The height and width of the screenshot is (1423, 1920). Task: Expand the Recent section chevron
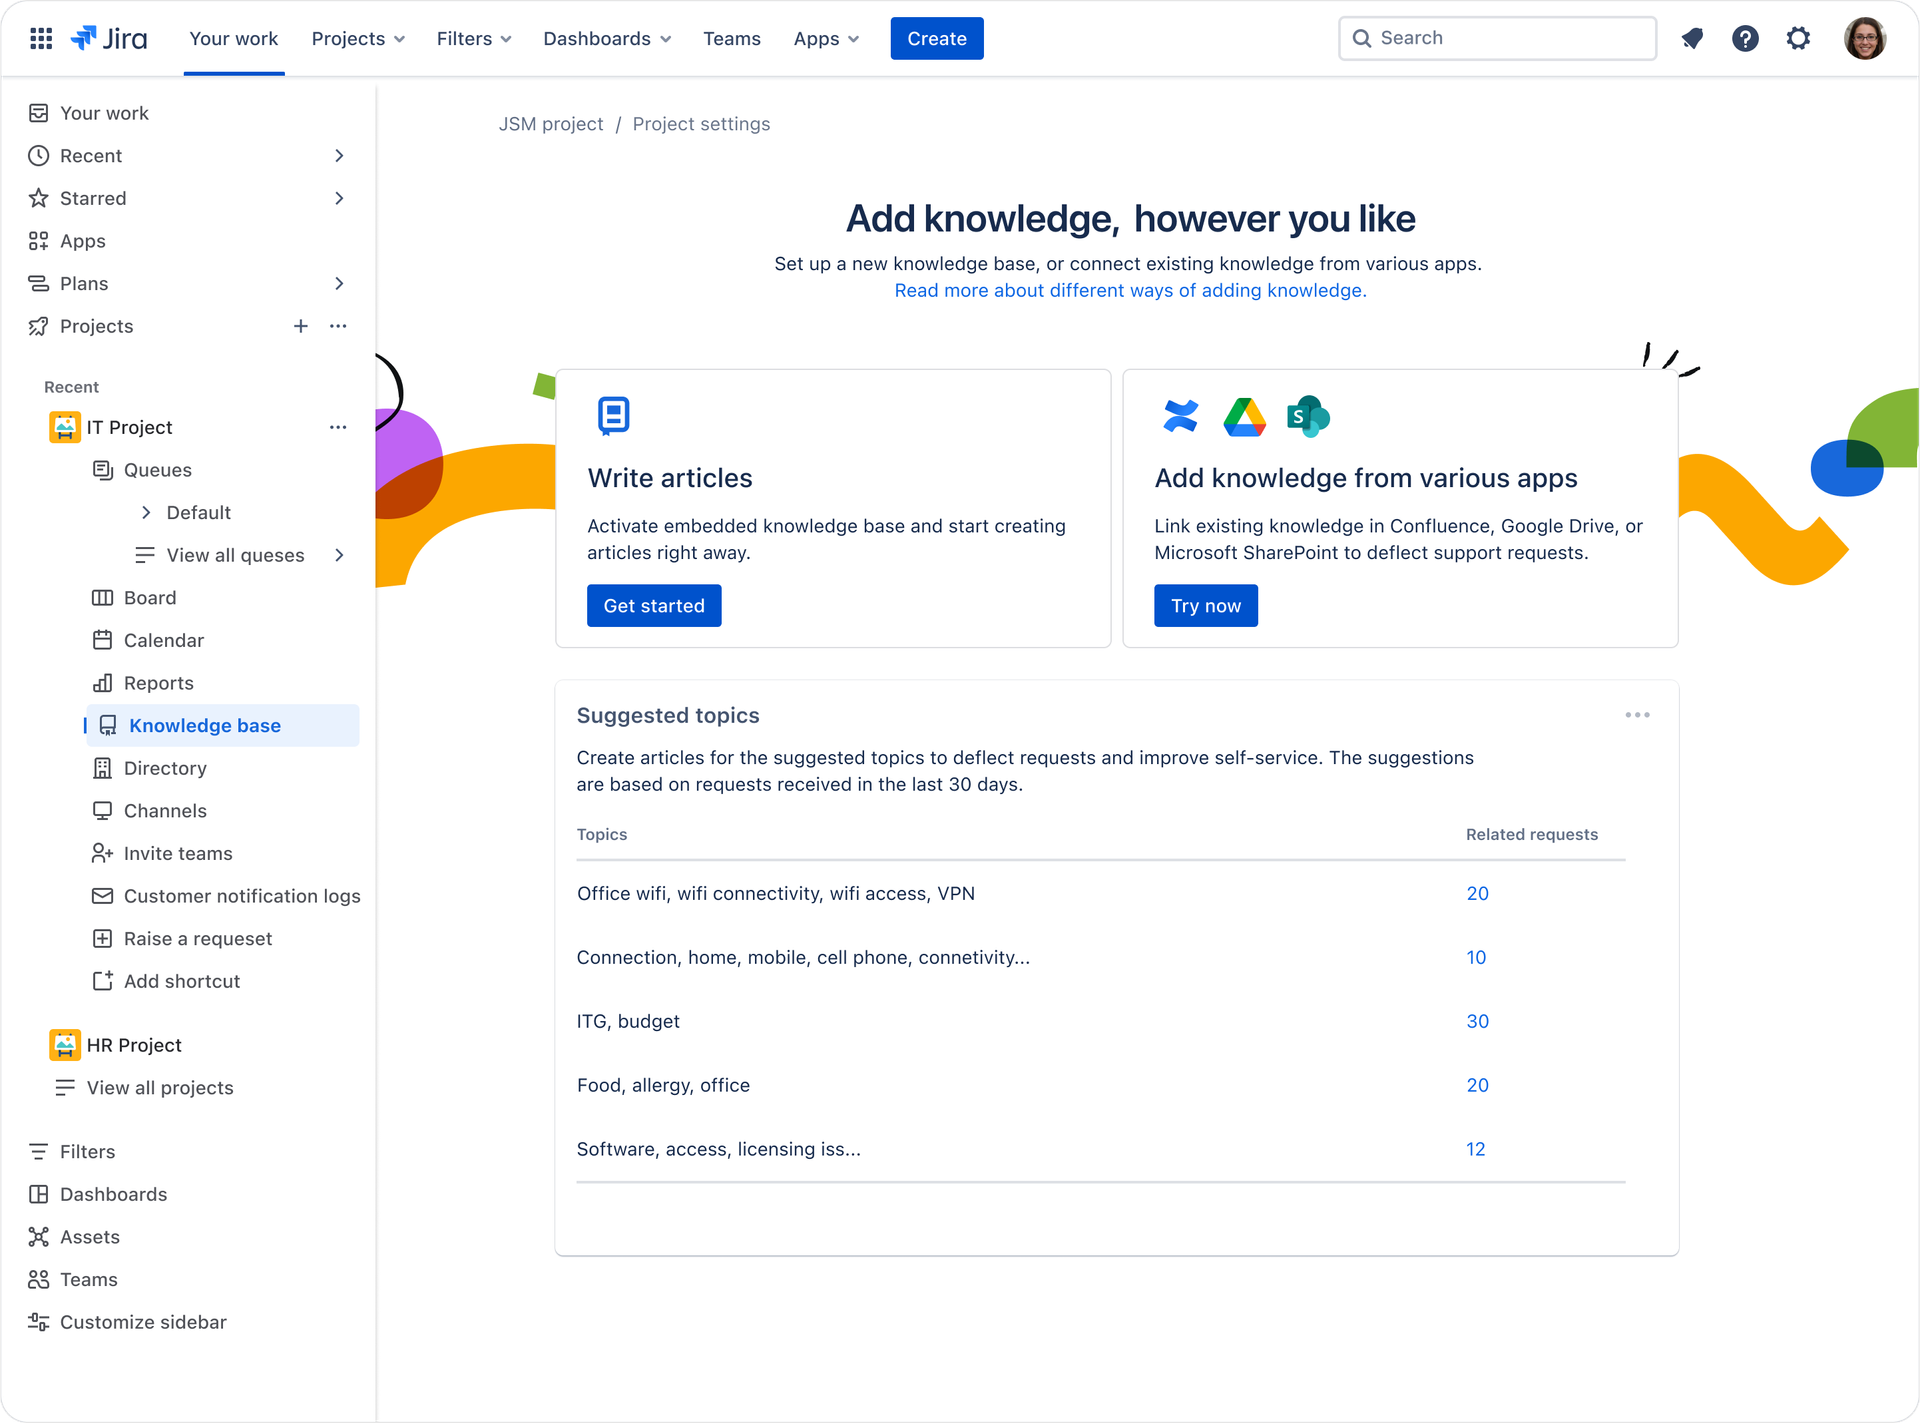click(x=339, y=156)
